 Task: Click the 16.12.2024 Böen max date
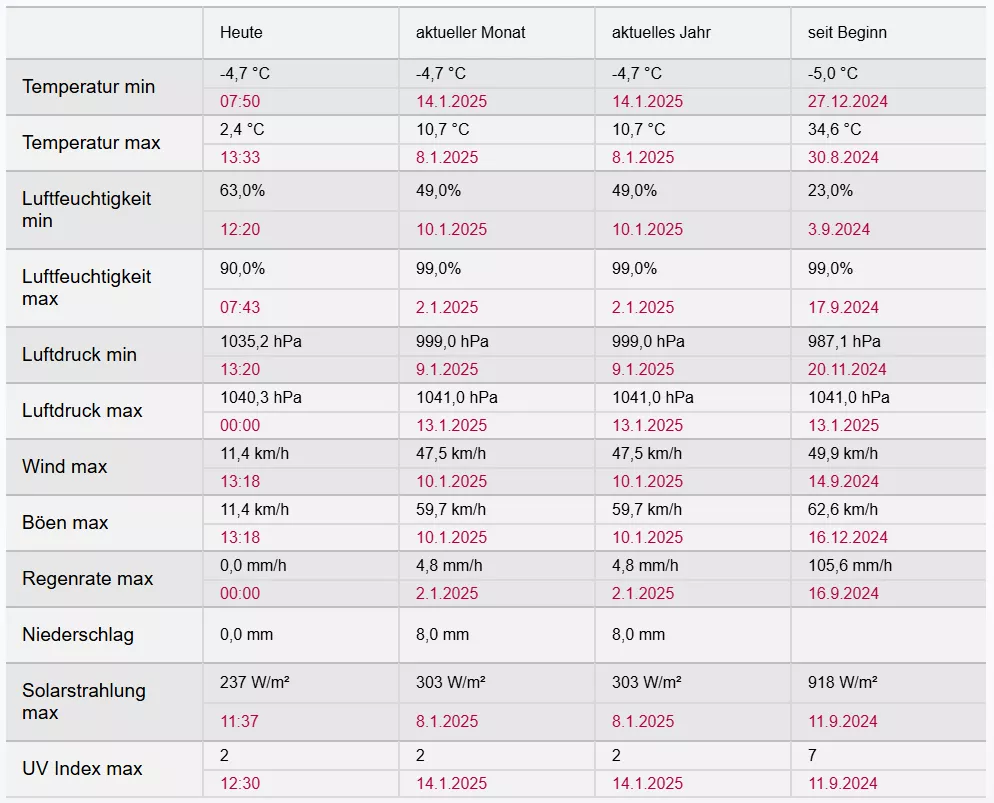847,537
